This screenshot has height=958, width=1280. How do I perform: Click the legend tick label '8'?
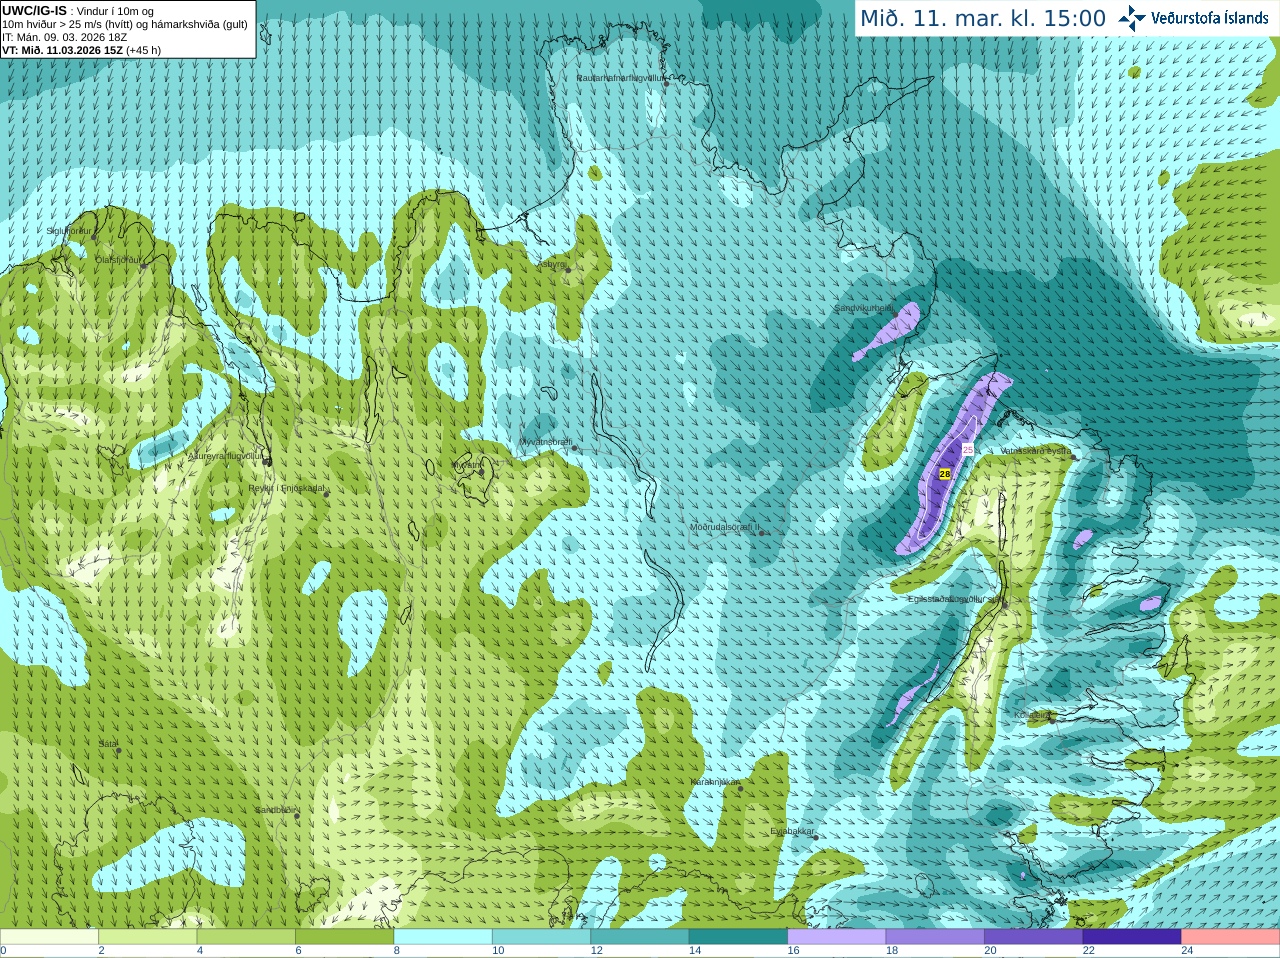coord(396,951)
